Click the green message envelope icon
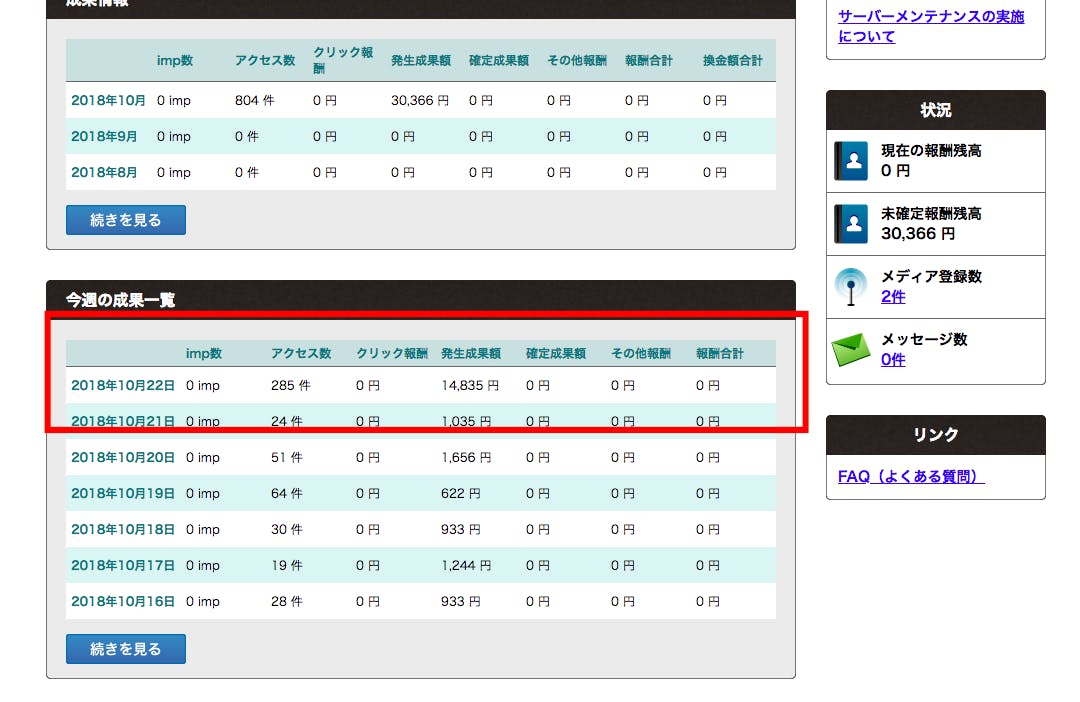Viewport: 1080px width, 702px height. (851, 350)
